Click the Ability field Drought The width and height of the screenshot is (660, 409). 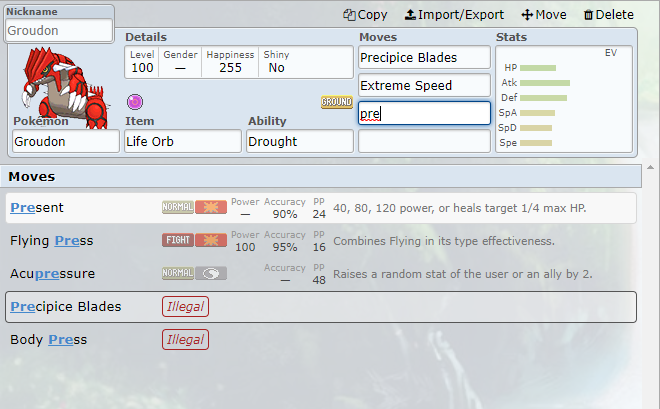coord(300,141)
